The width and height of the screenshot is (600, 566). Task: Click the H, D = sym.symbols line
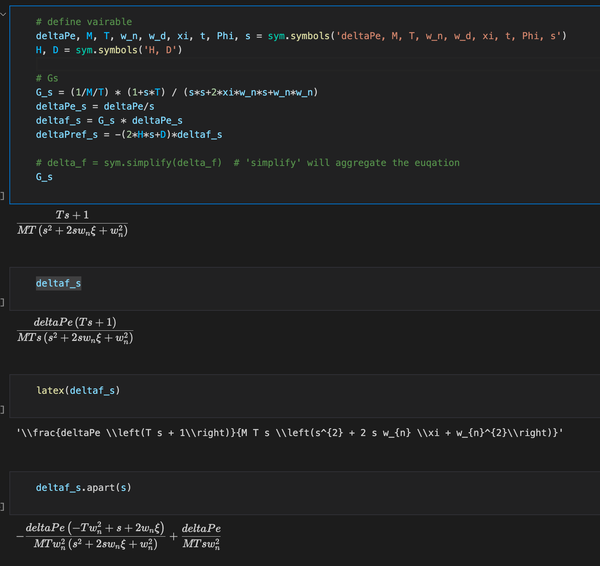pos(125,49)
